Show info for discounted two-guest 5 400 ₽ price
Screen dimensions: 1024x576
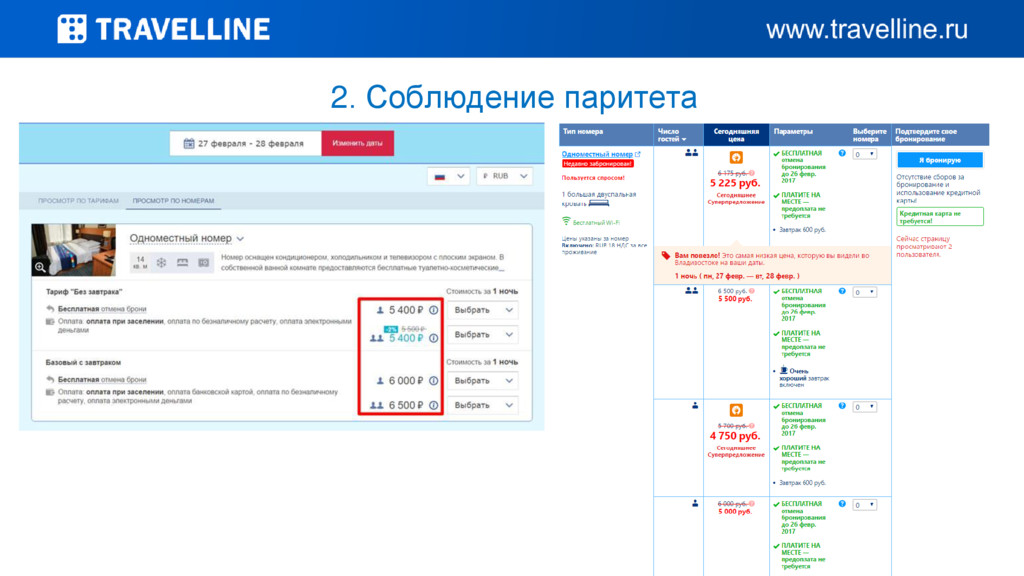[434, 338]
